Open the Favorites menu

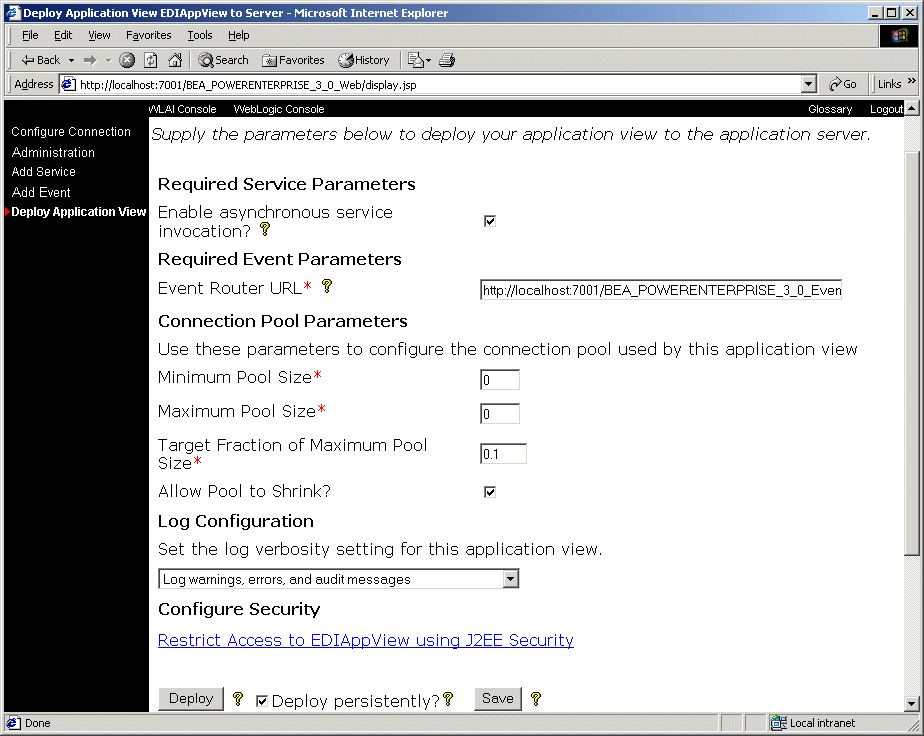coord(148,35)
